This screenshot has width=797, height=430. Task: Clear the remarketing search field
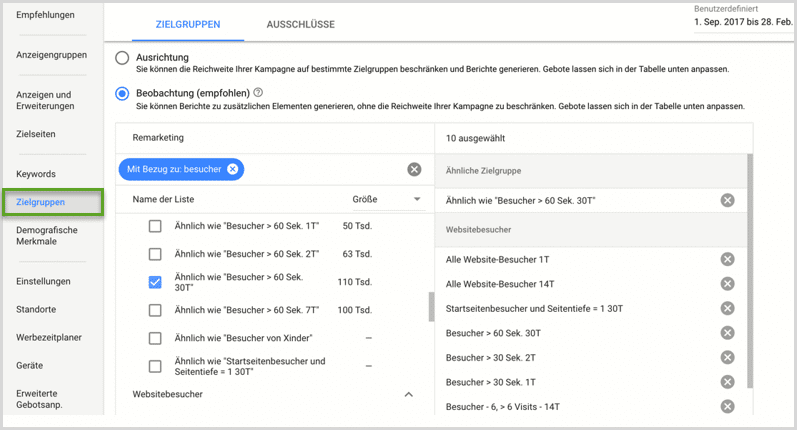coord(414,169)
